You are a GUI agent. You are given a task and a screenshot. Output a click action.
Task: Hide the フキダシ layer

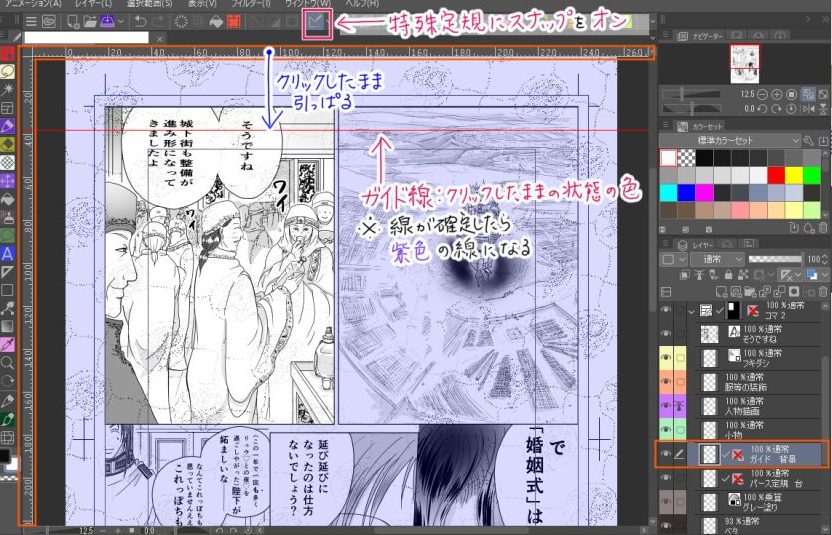(665, 358)
